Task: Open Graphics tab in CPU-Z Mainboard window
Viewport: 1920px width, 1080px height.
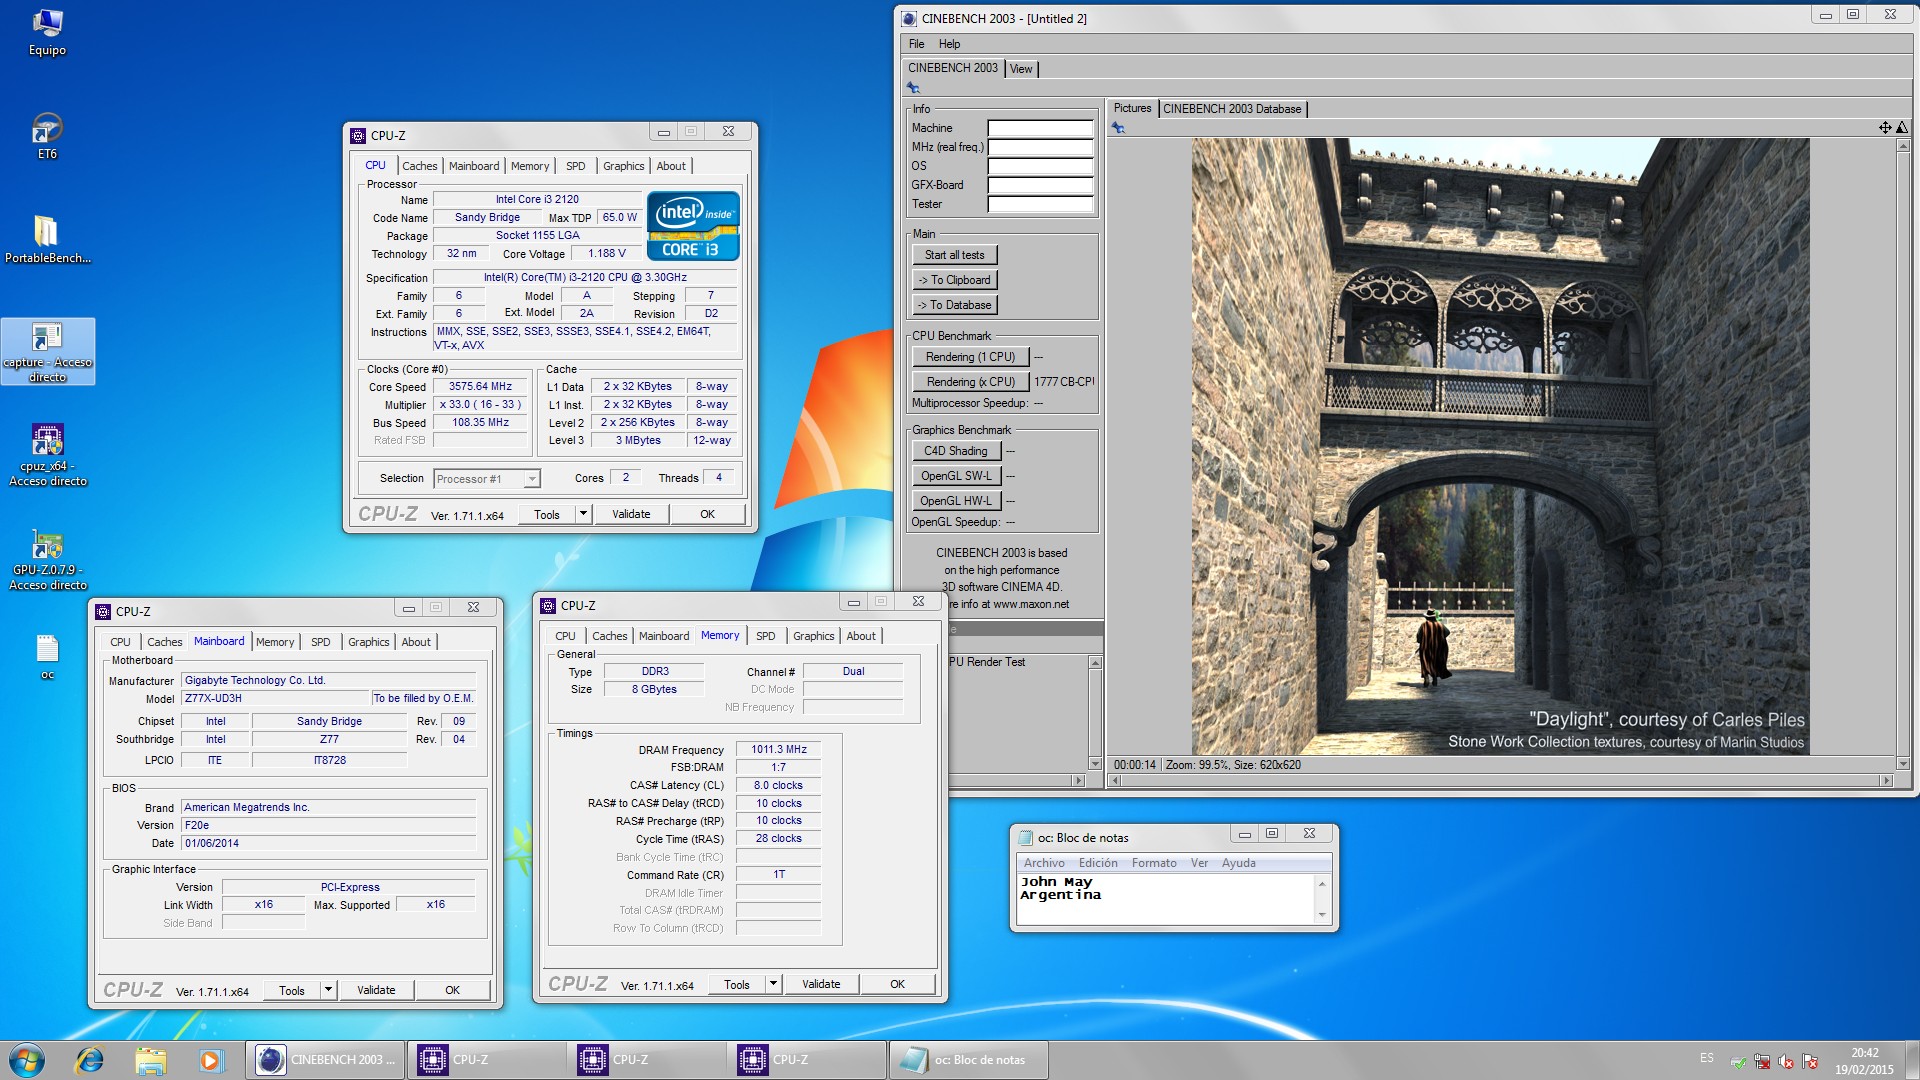Action: [x=369, y=642]
